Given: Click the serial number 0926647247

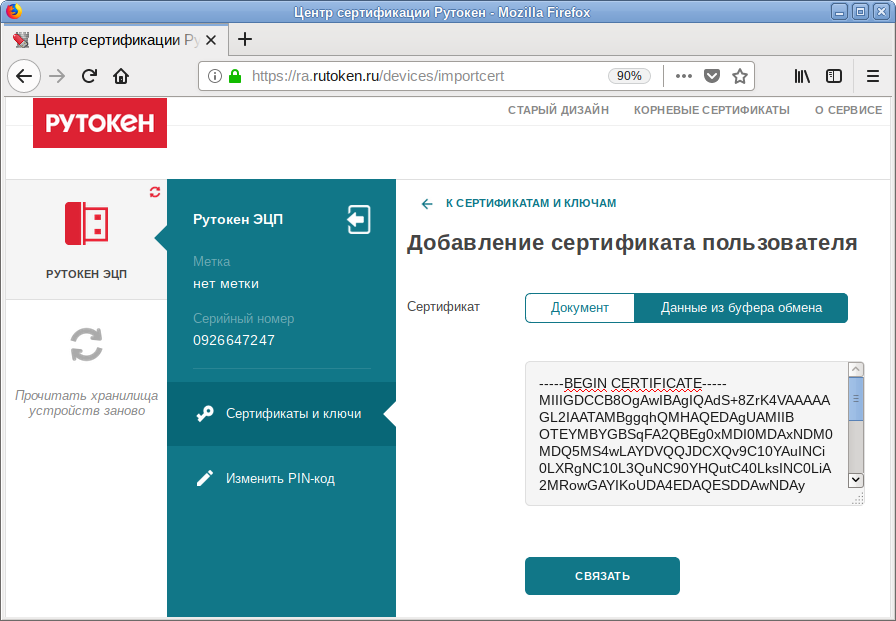Looking at the screenshot, I should [234, 340].
